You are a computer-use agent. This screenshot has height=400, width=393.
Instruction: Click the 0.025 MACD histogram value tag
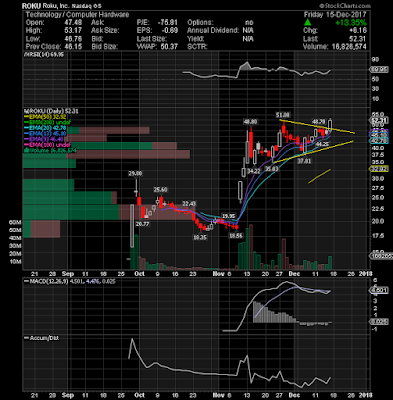[x=380, y=322]
